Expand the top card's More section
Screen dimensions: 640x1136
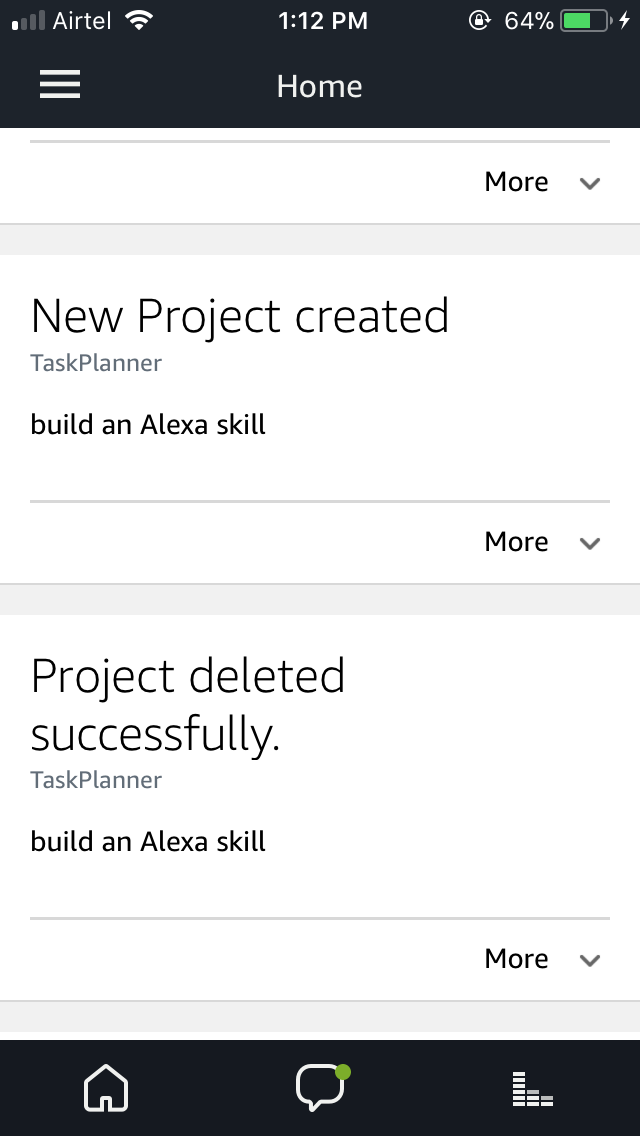(540, 182)
